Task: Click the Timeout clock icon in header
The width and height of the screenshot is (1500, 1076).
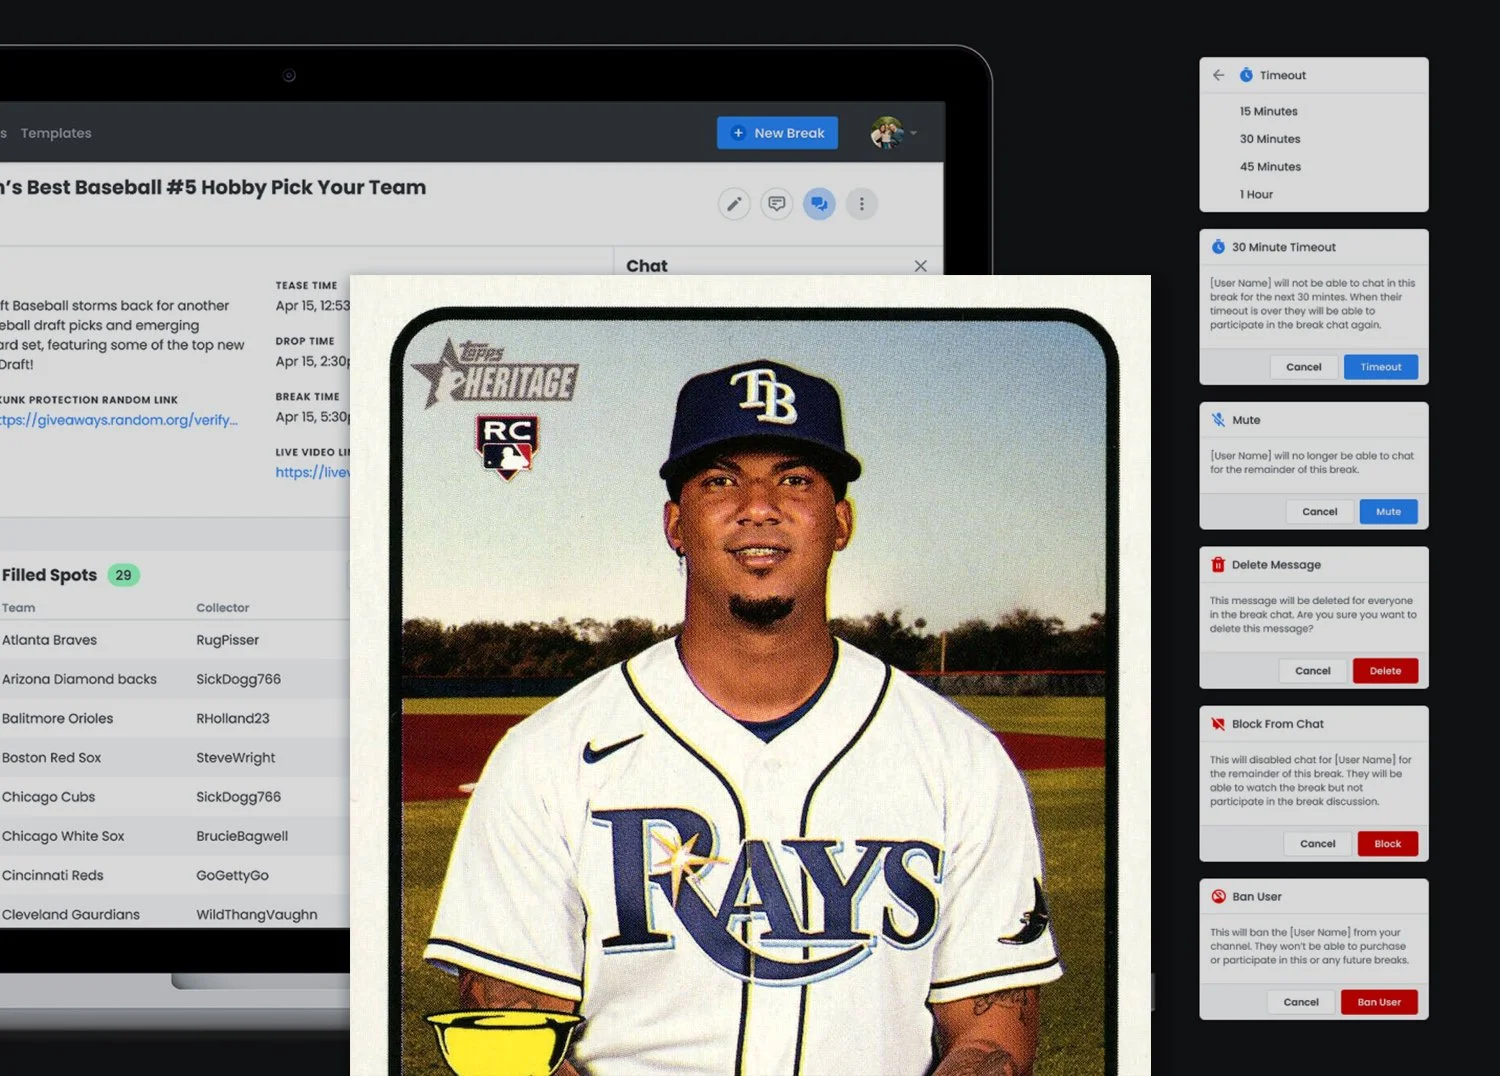Action: point(1246,75)
